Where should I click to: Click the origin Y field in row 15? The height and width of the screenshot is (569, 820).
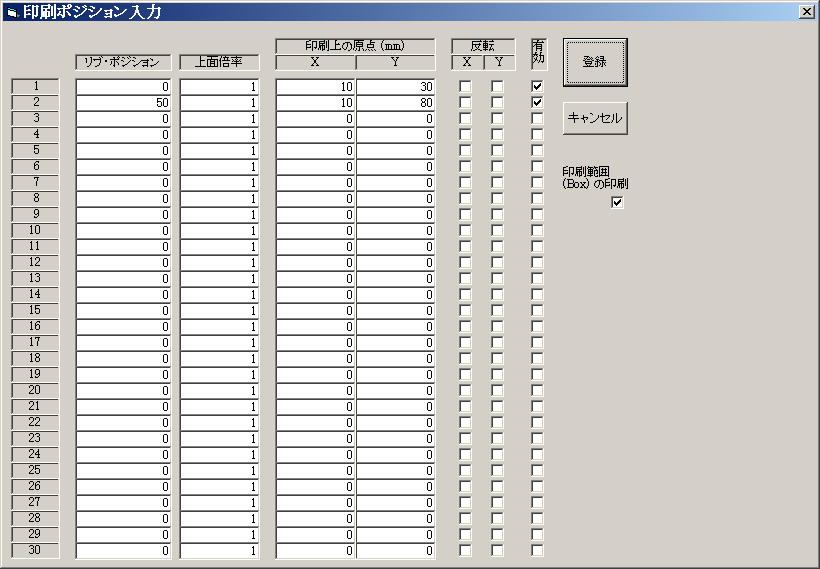click(395, 311)
